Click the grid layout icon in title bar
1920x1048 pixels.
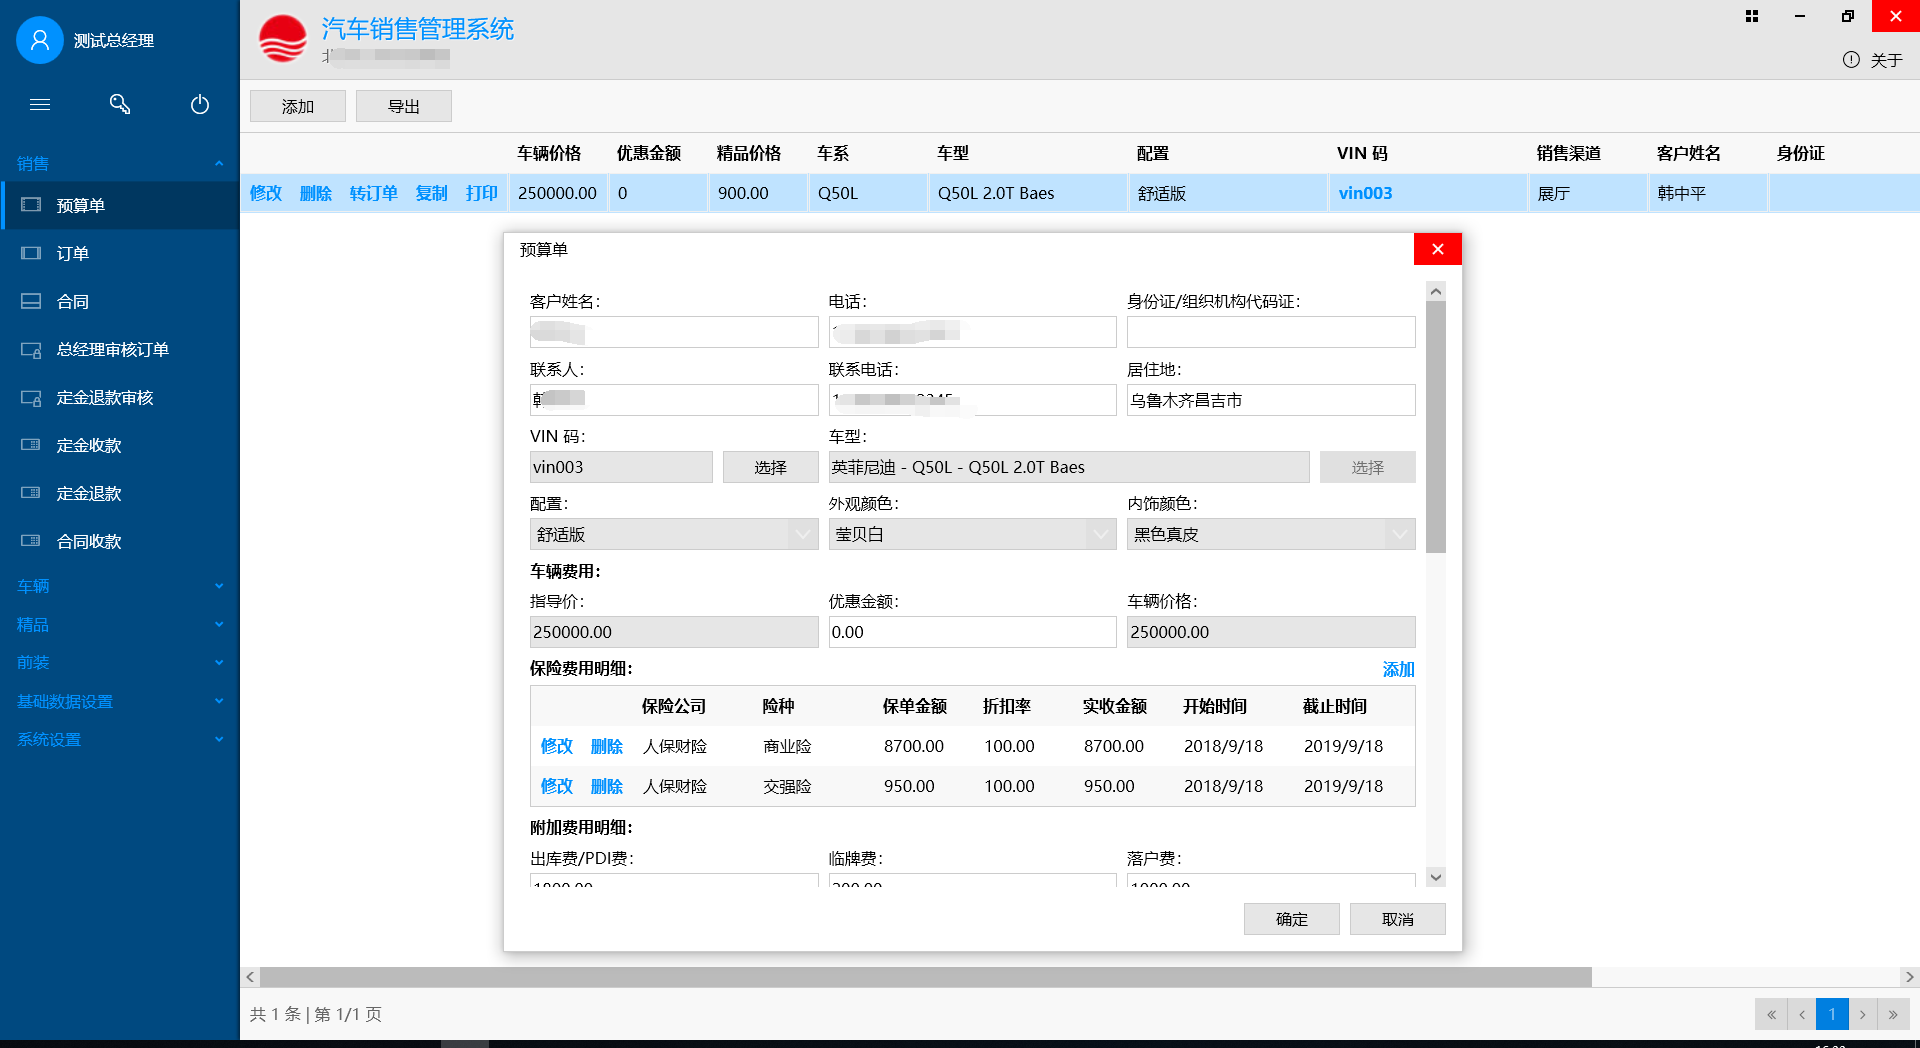1752,16
